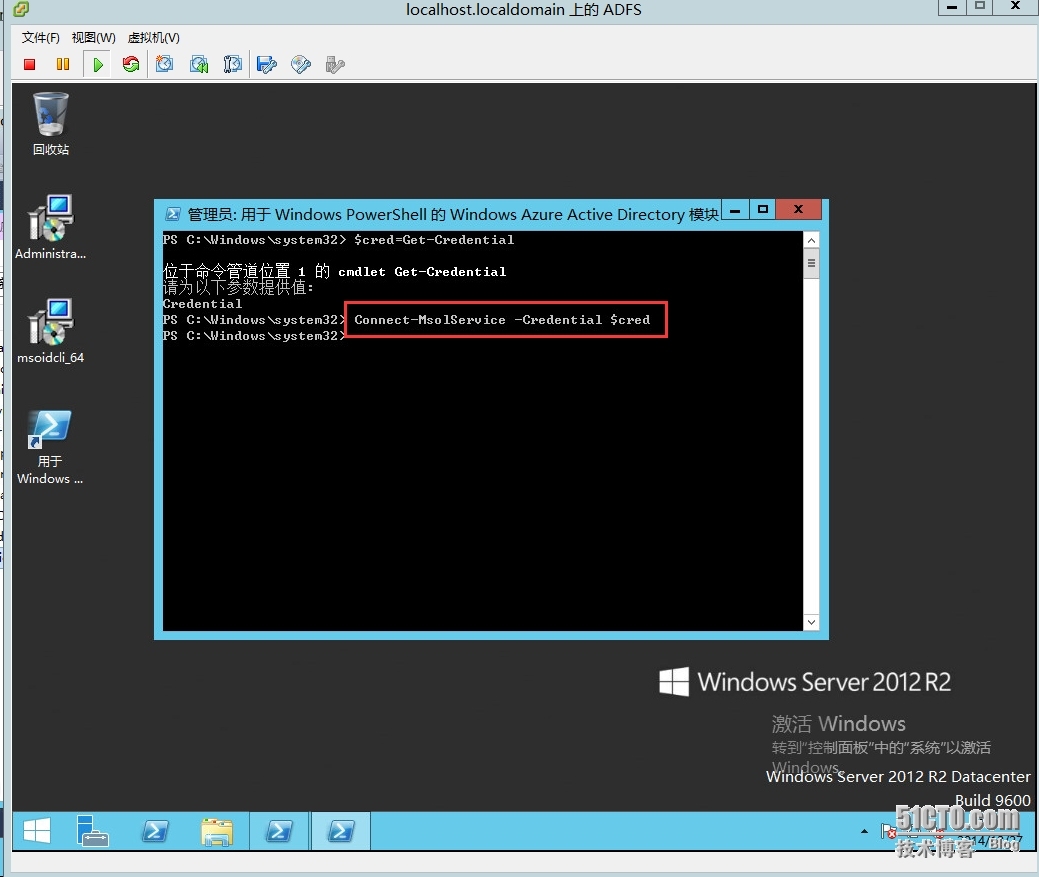Click the PowerShell window title icon
The width and height of the screenshot is (1039, 877).
click(x=172, y=214)
